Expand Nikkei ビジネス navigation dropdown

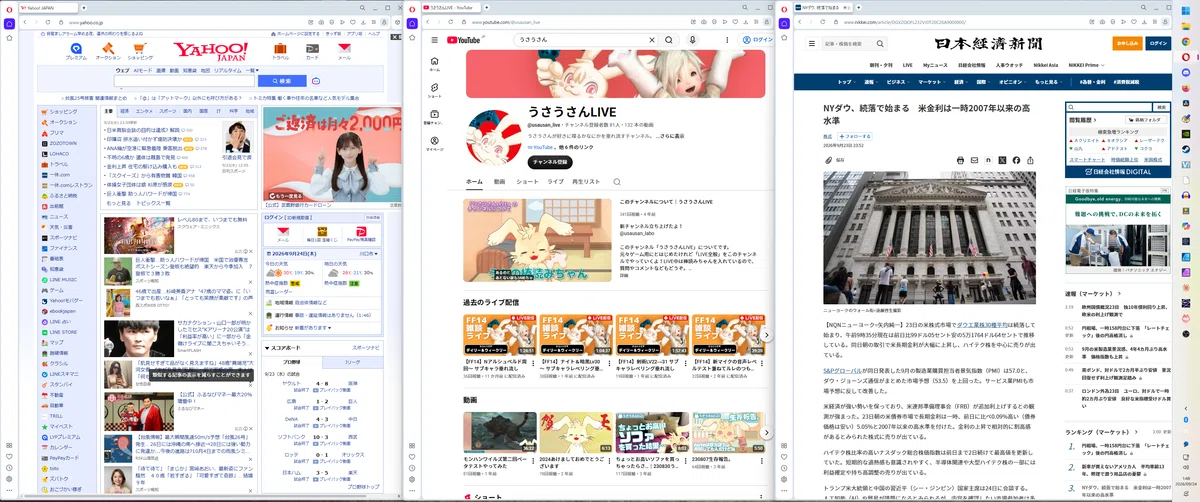point(897,81)
